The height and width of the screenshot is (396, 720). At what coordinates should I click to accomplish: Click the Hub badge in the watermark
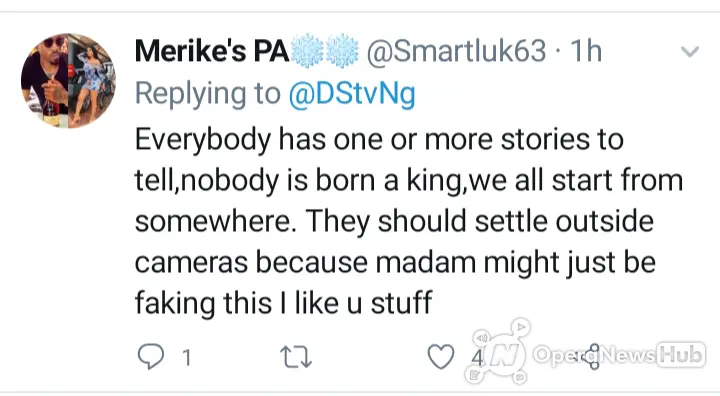tap(681, 355)
